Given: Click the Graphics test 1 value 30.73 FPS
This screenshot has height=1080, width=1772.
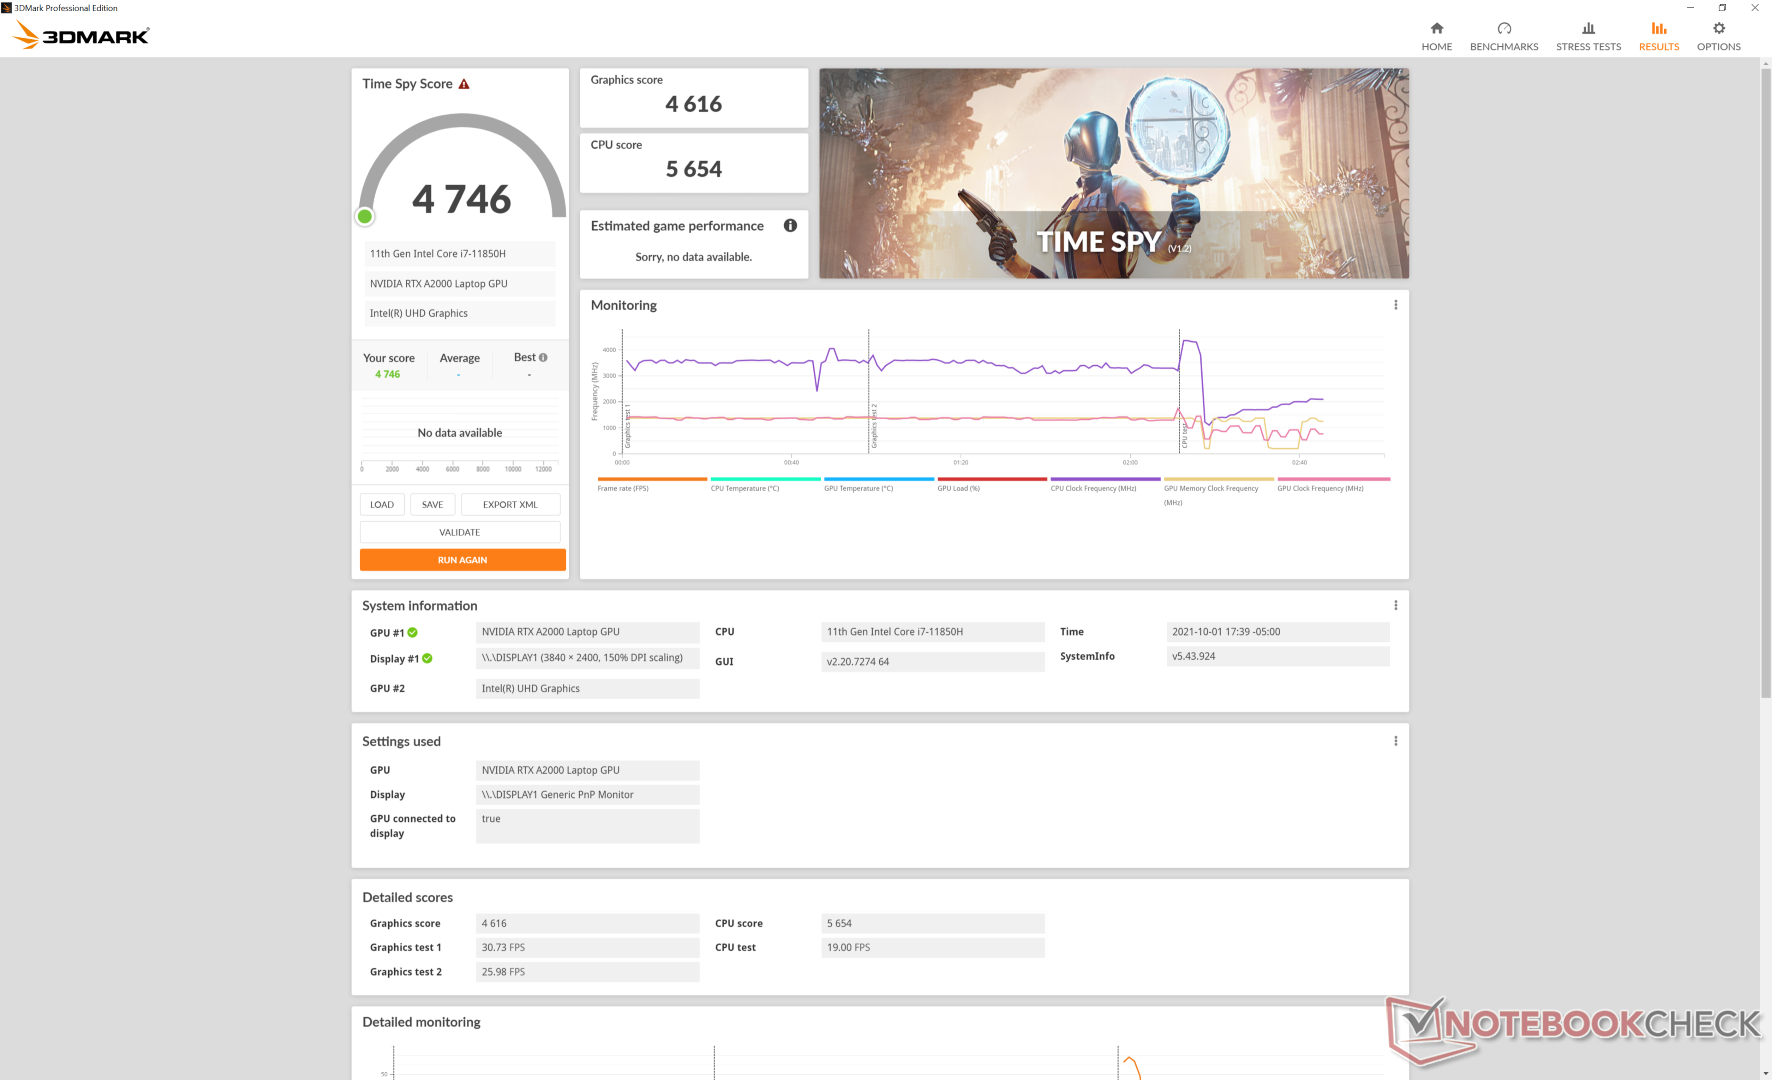Looking at the screenshot, I should coord(588,947).
